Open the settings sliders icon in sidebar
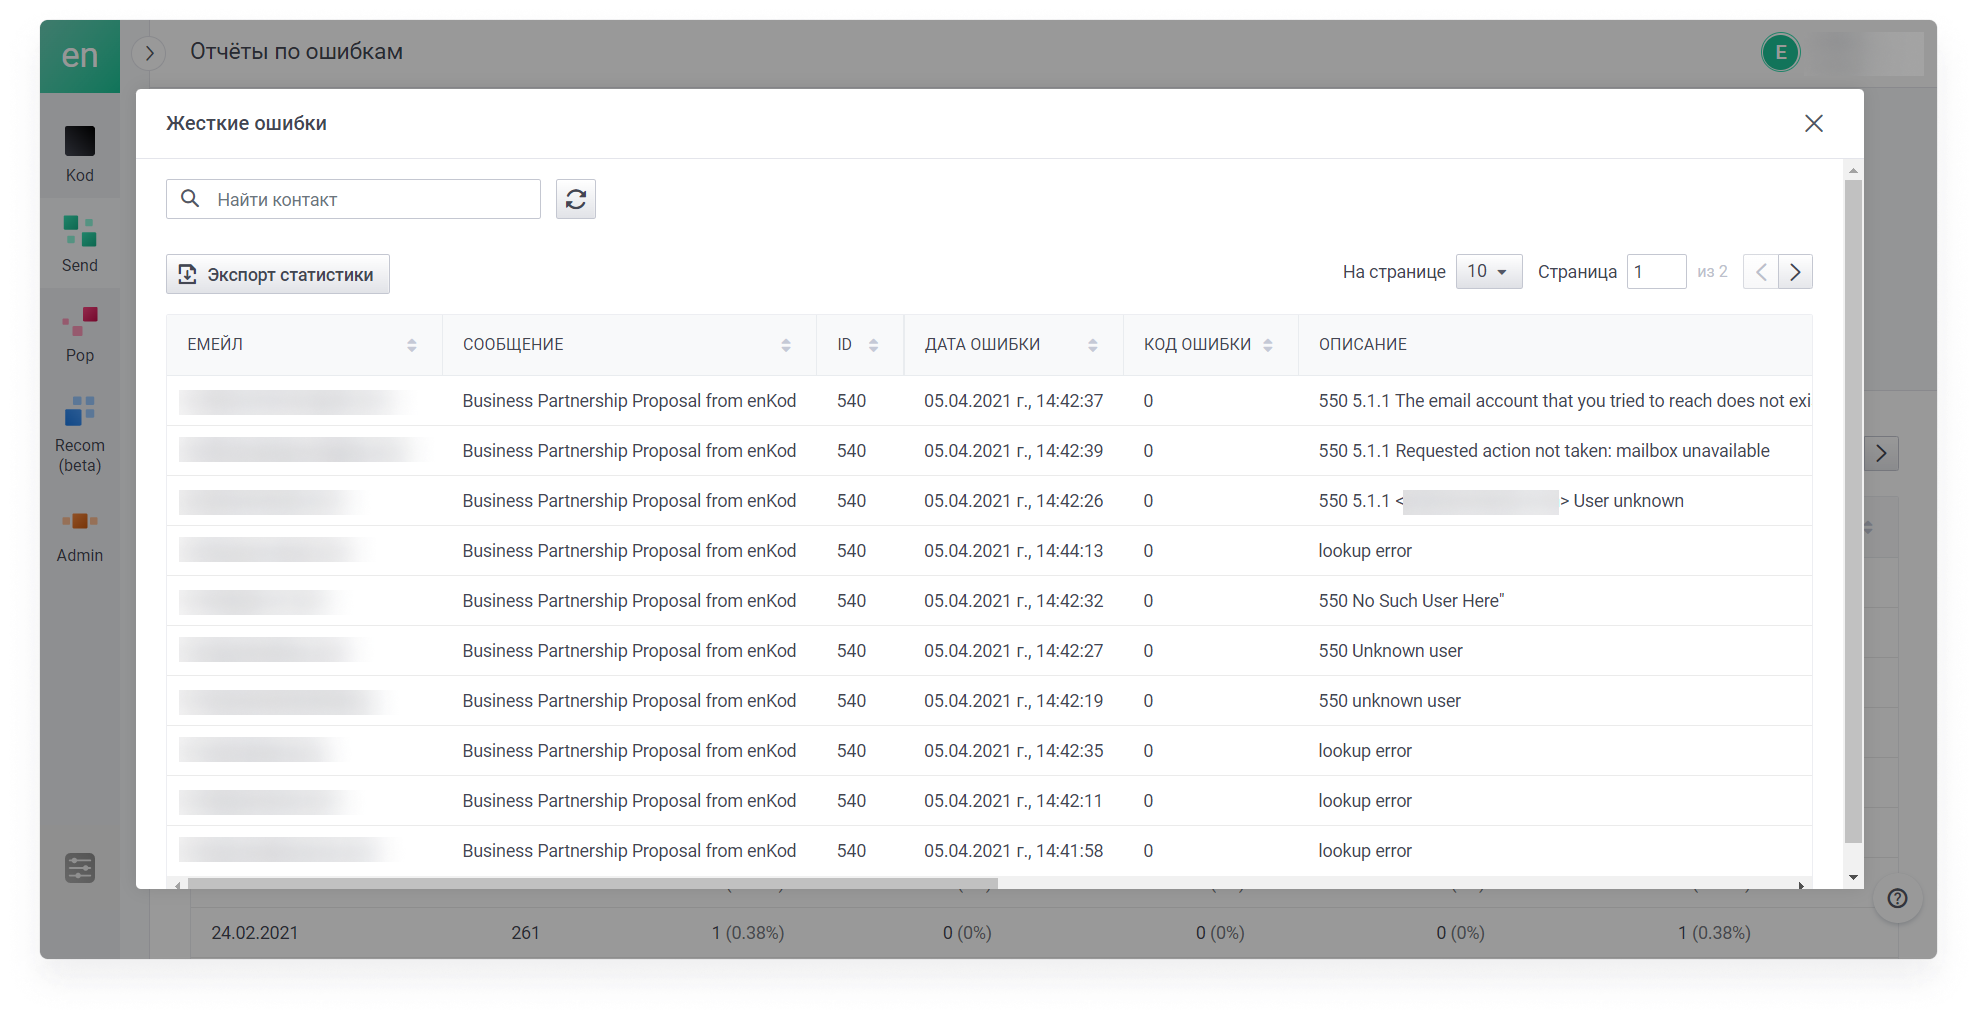The height and width of the screenshot is (1019, 1977). click(80, 868)
